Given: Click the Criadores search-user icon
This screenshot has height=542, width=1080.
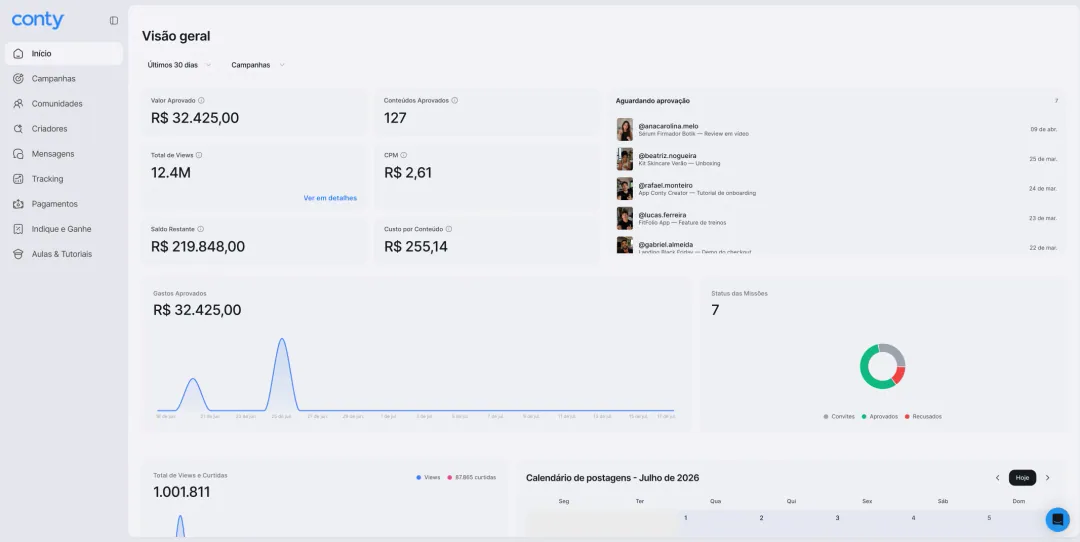Looking at the screenshot, I should [19, 129].
